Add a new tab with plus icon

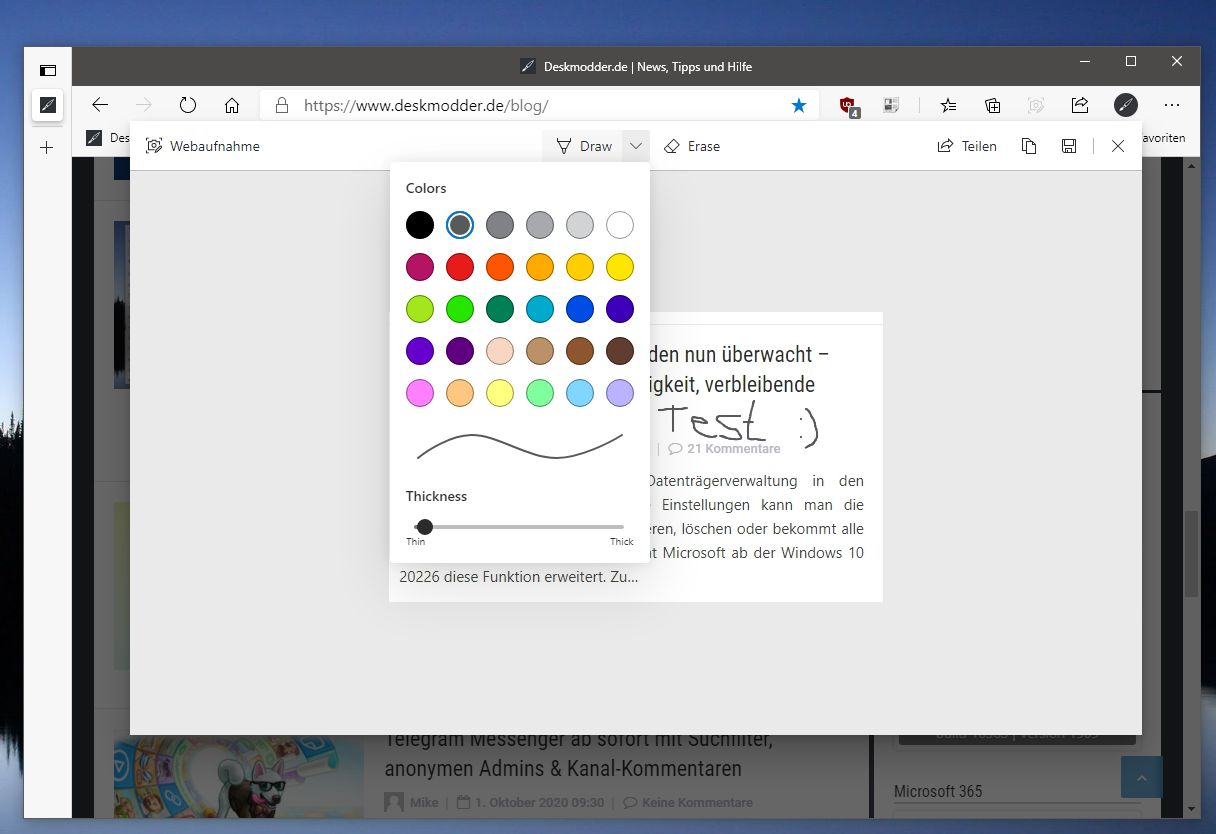tap(46, 147)
